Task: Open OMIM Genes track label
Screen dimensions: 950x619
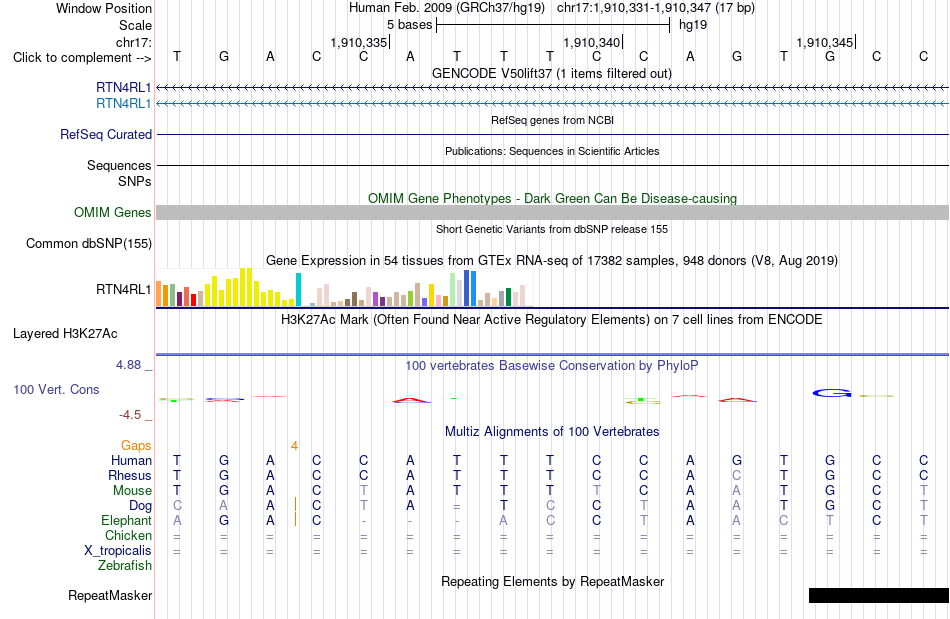Action: tap(113, 213)
